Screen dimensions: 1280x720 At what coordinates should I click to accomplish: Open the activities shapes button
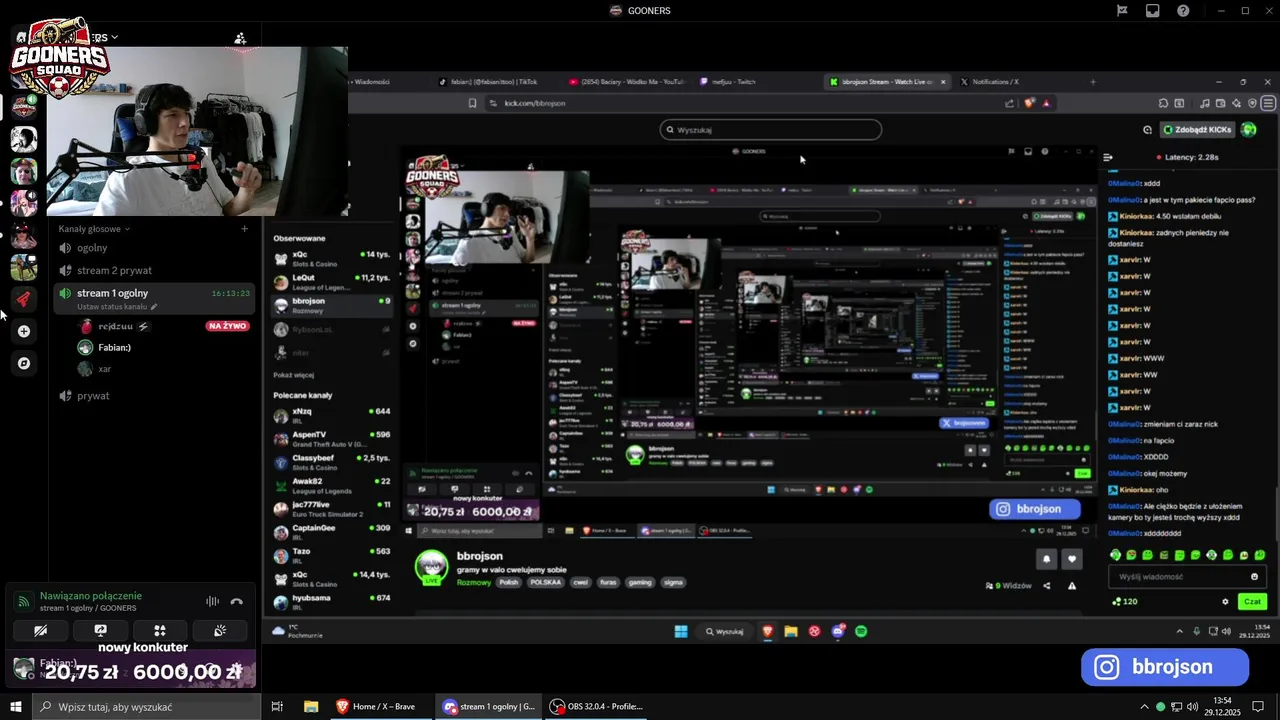[160, 631]
